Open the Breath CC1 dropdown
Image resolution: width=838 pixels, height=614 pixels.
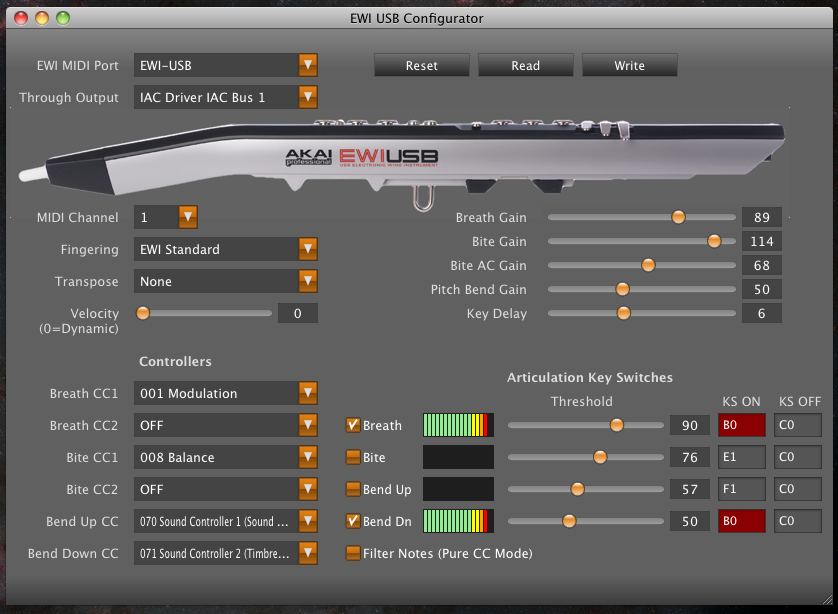(x=226, y=393)
